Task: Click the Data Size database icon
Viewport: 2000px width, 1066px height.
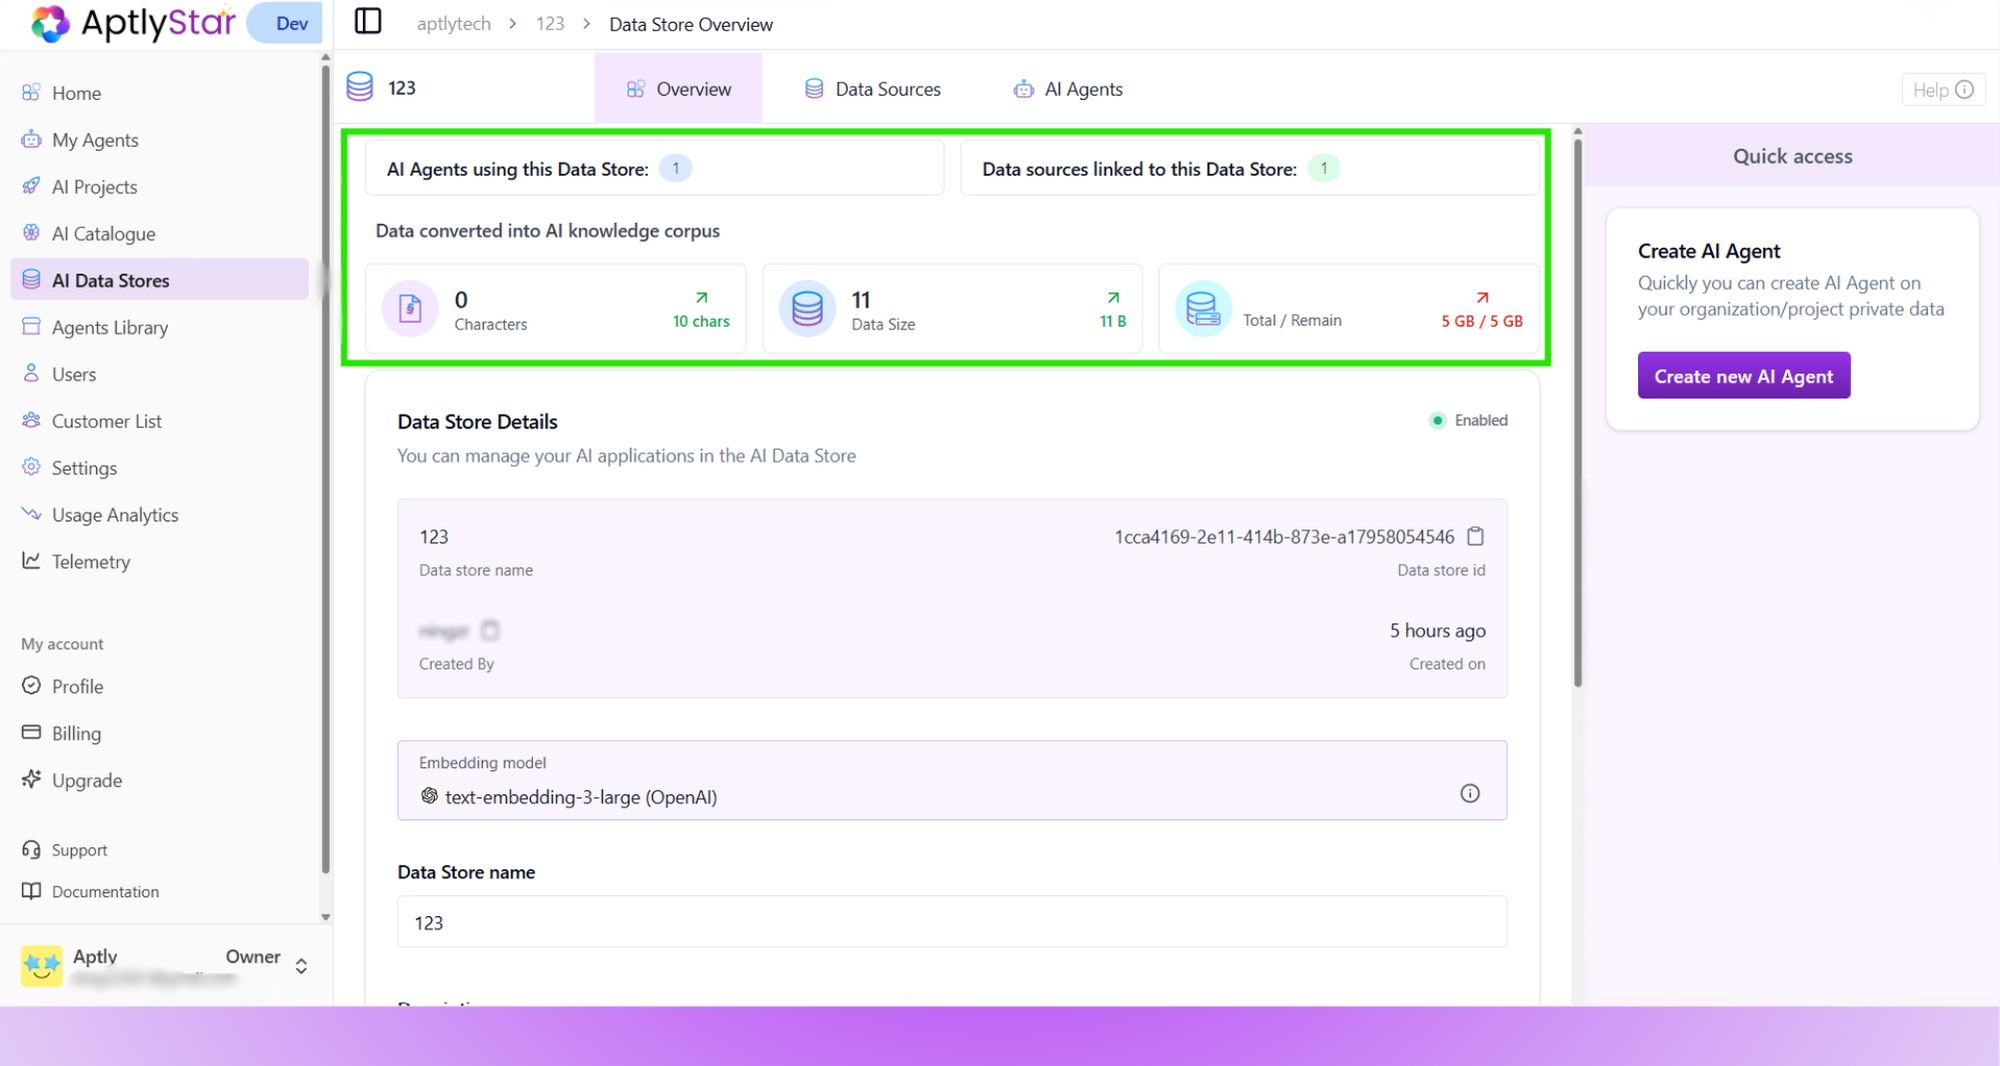Action: coord(807,308)
